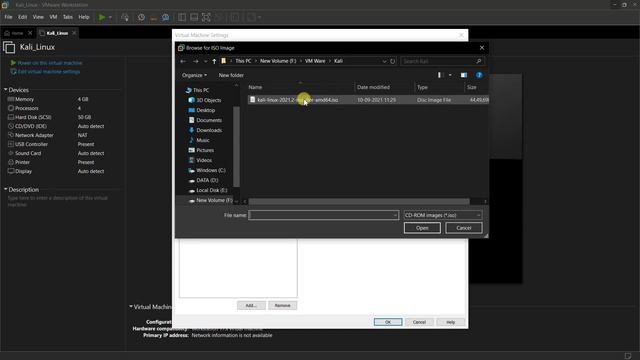Click the navigation pane vertical scrollbar
Viewport: 640px width, 360px height.
click(x=236, y=146)
